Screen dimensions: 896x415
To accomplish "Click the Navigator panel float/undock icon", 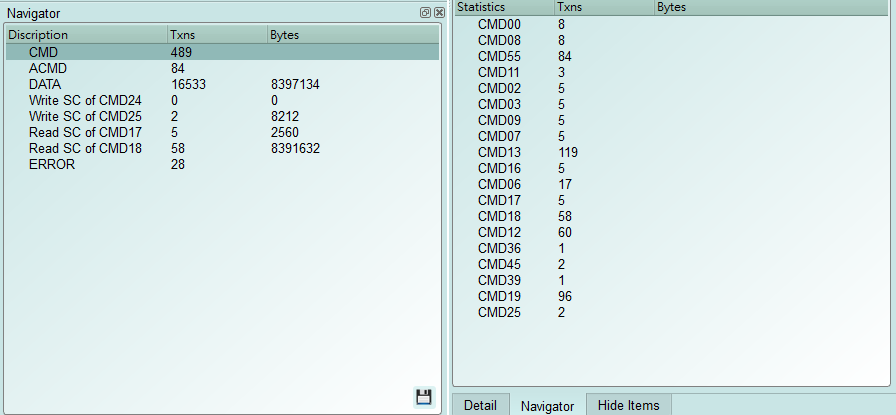I will tap(425, 13).
